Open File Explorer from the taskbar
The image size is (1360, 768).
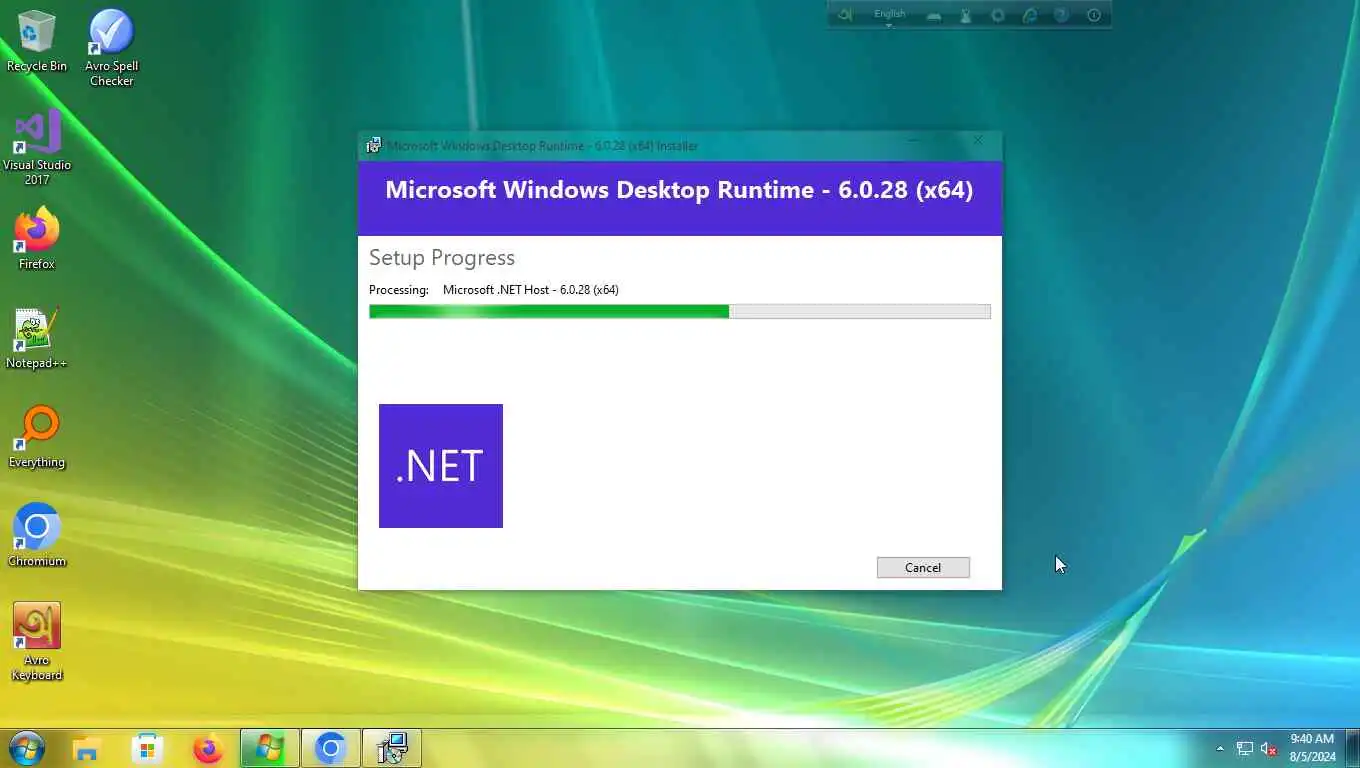87,748
